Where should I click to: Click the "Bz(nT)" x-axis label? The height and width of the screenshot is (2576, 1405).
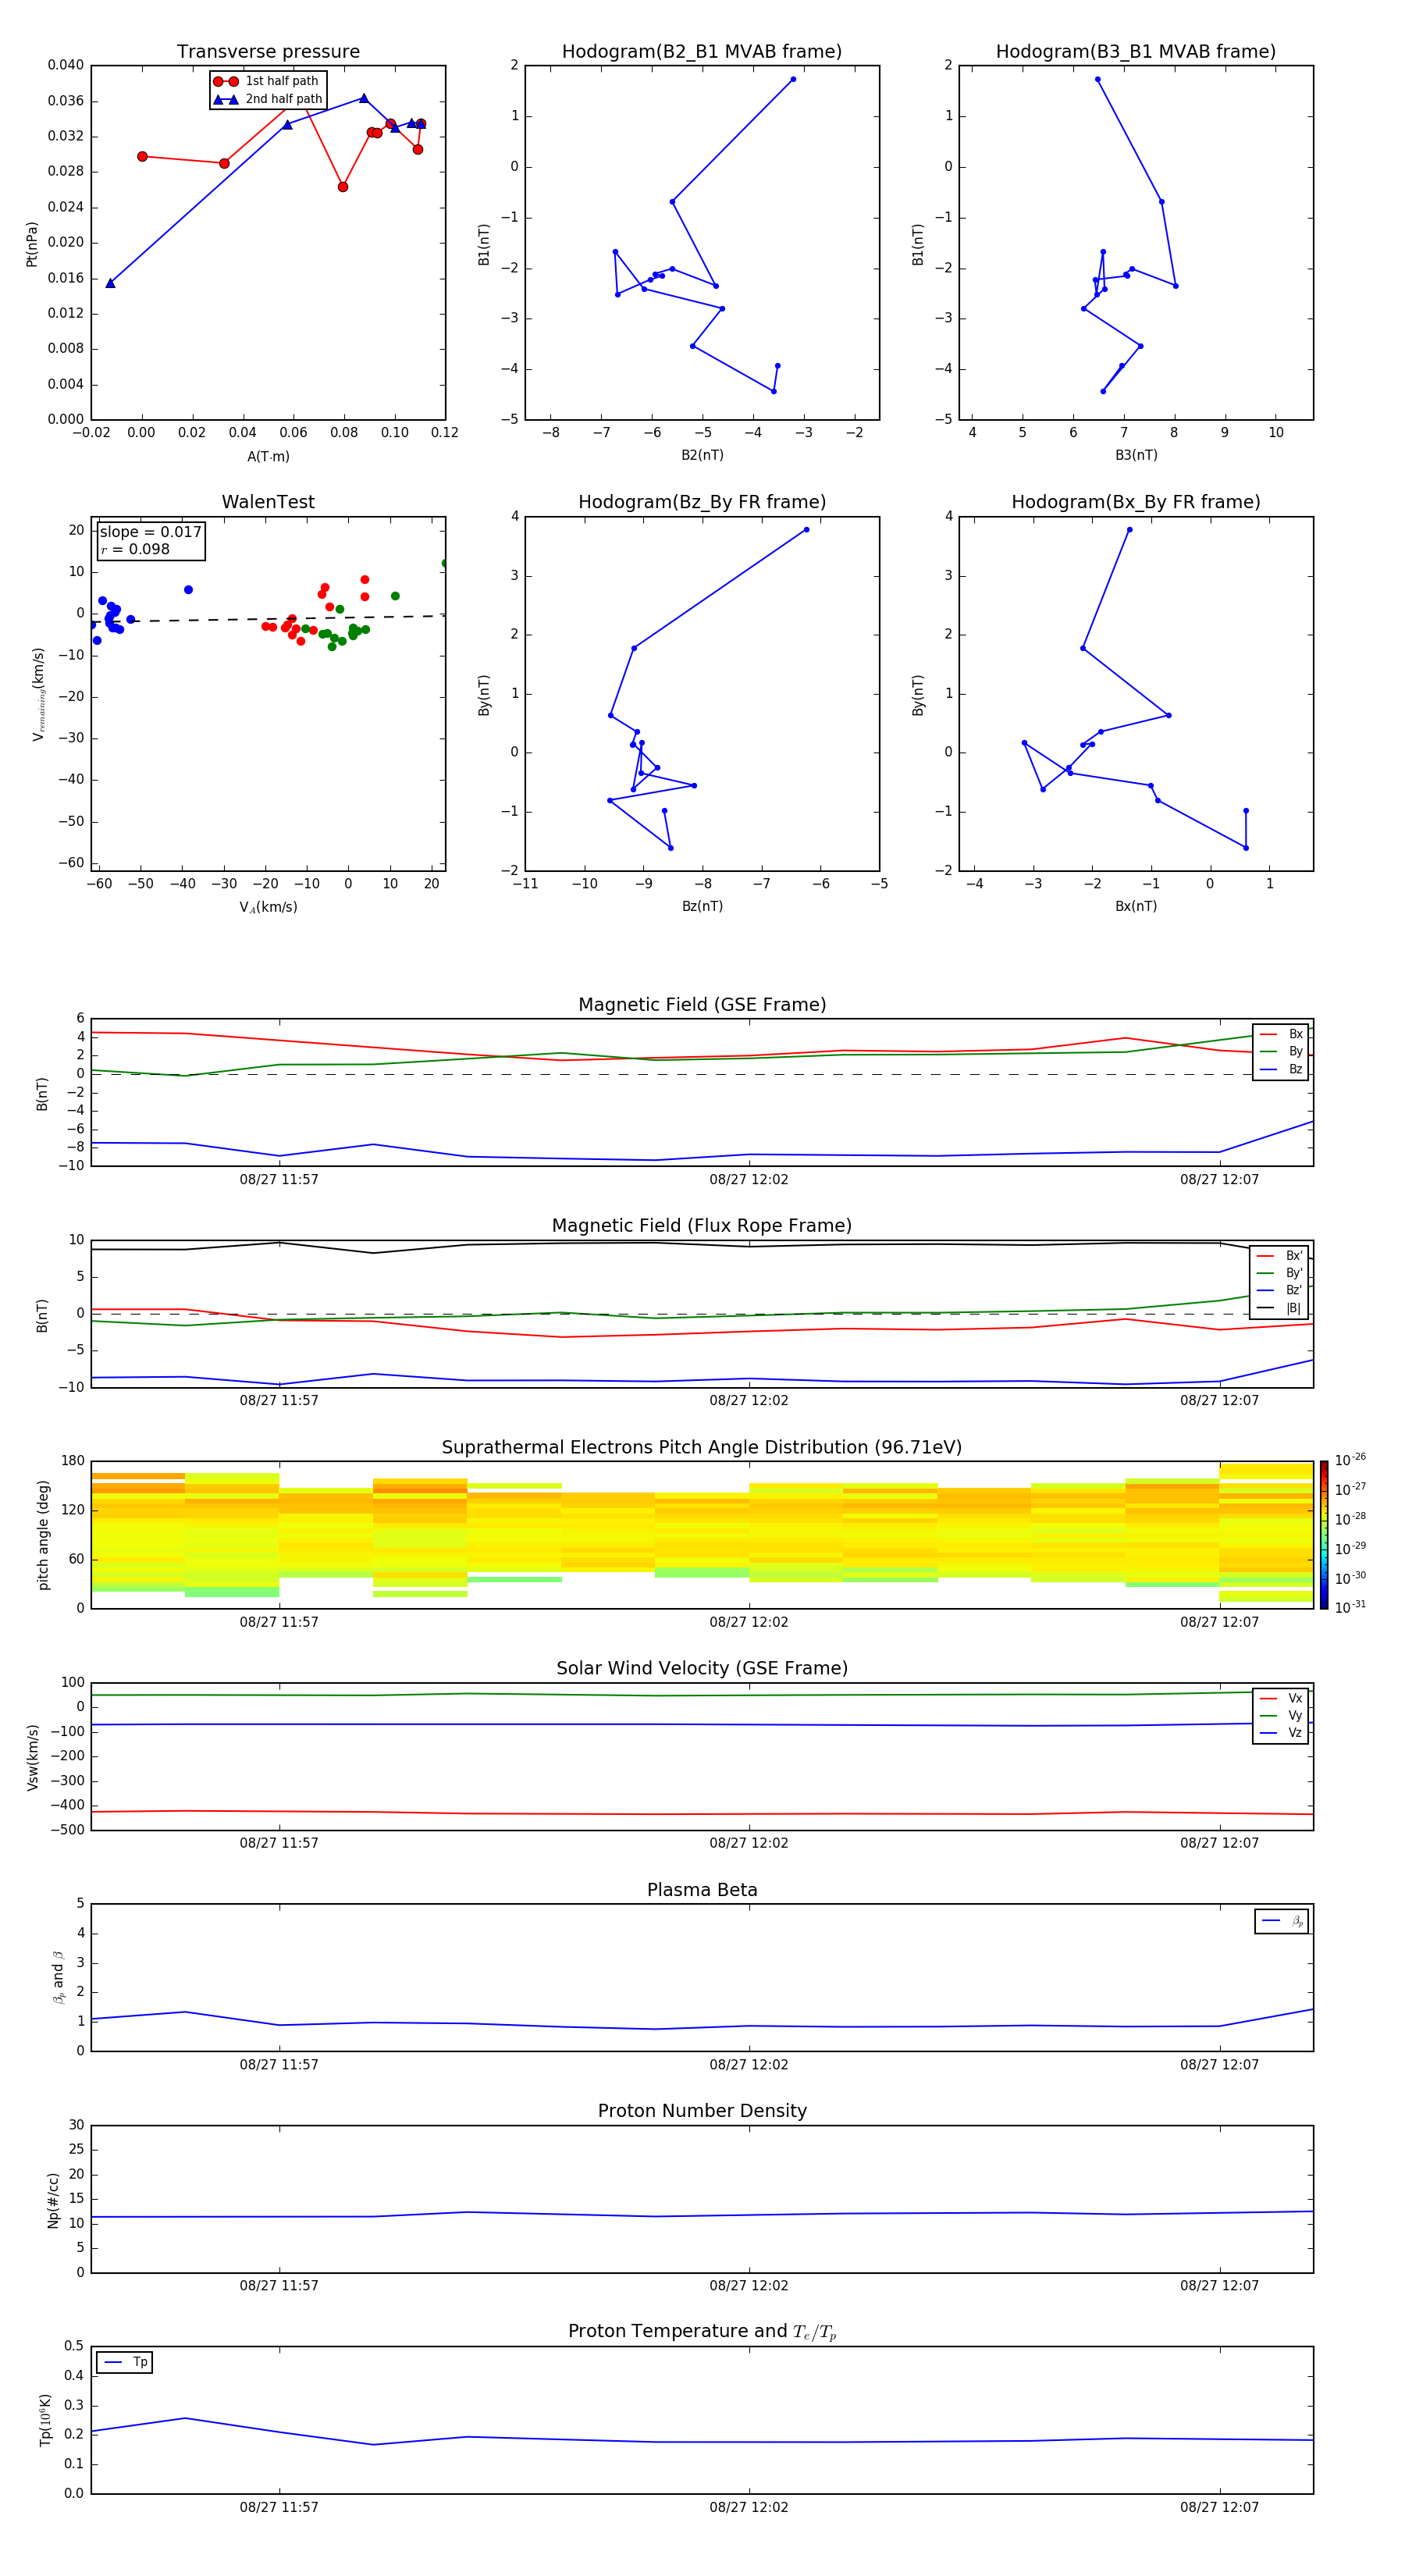702,906
